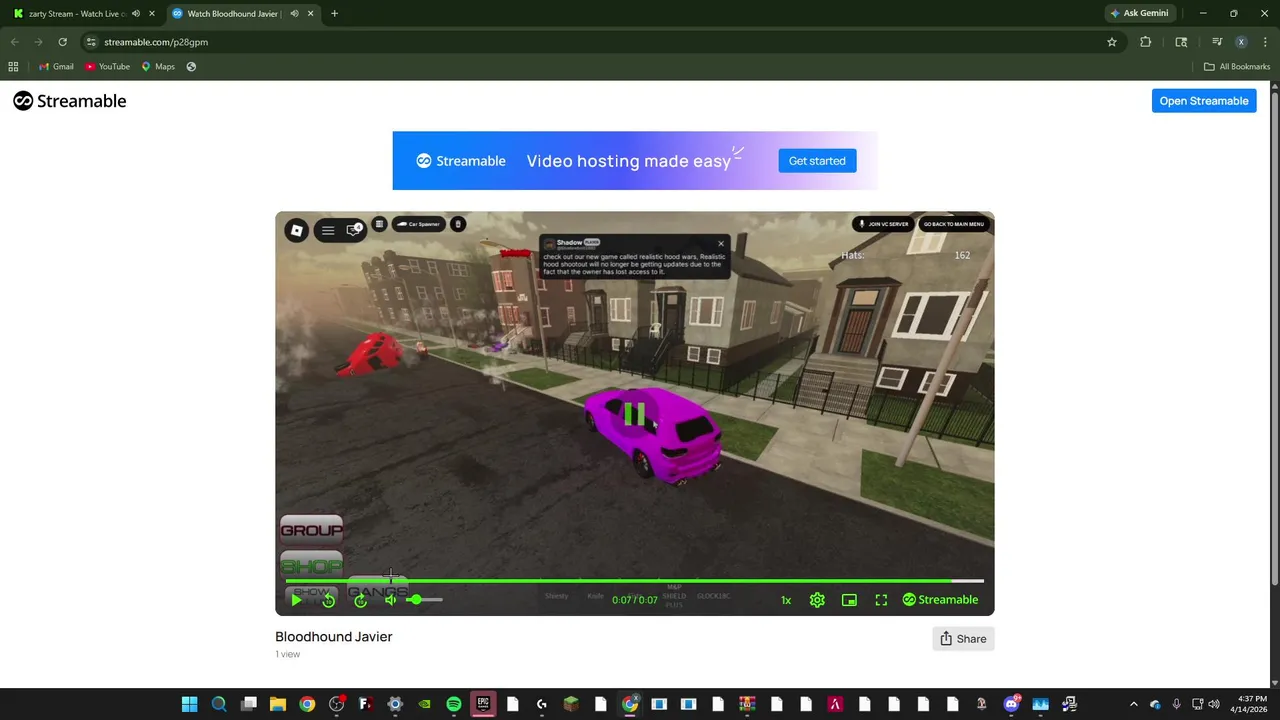The image size is (1280, 720).
Task: Open the NVIDIA app in taskbar
Action: point(424,704)
